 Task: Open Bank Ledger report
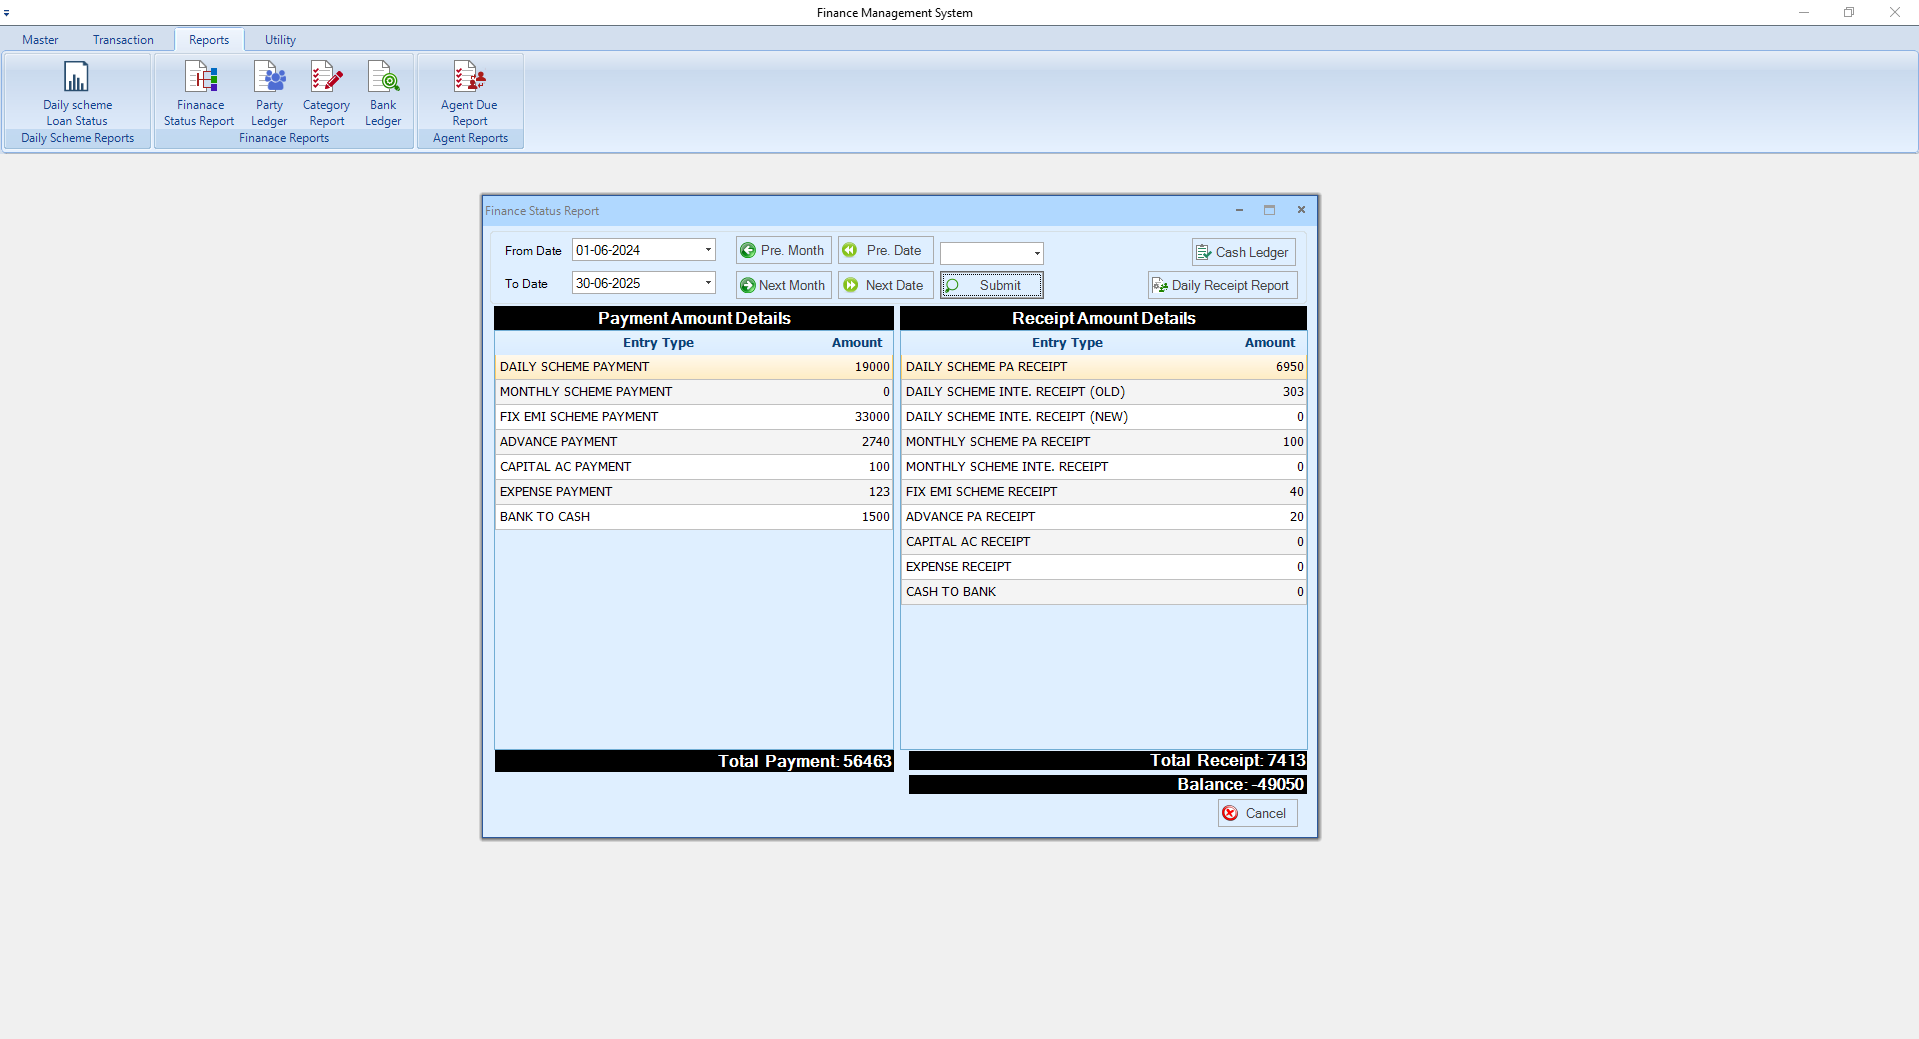(x=383, y=93)
